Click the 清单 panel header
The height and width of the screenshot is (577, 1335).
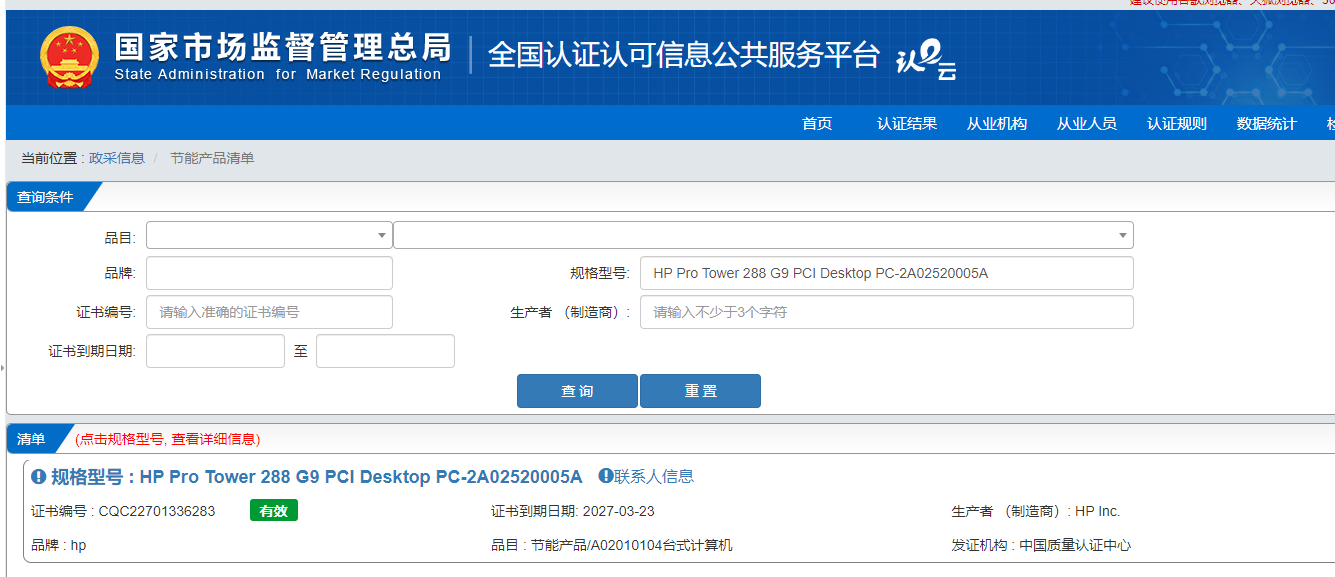click(31, 439)
